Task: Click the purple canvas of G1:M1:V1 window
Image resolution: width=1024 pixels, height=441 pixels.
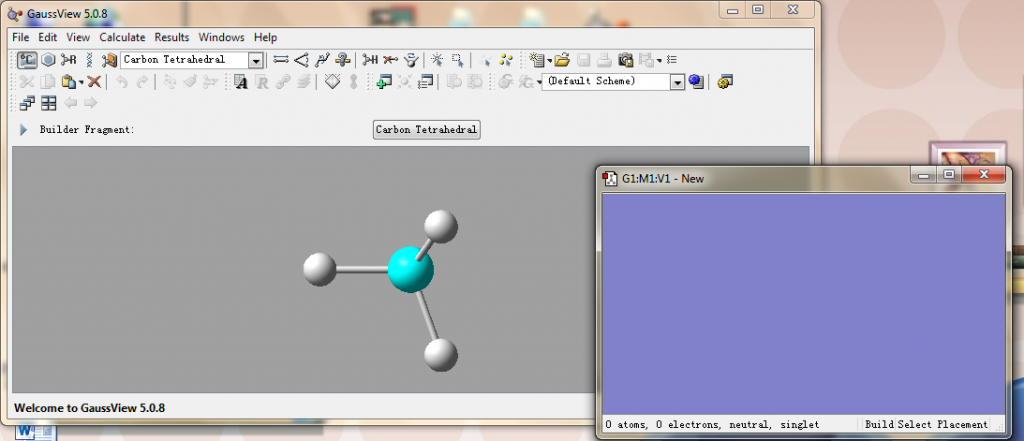Action: 803,304
